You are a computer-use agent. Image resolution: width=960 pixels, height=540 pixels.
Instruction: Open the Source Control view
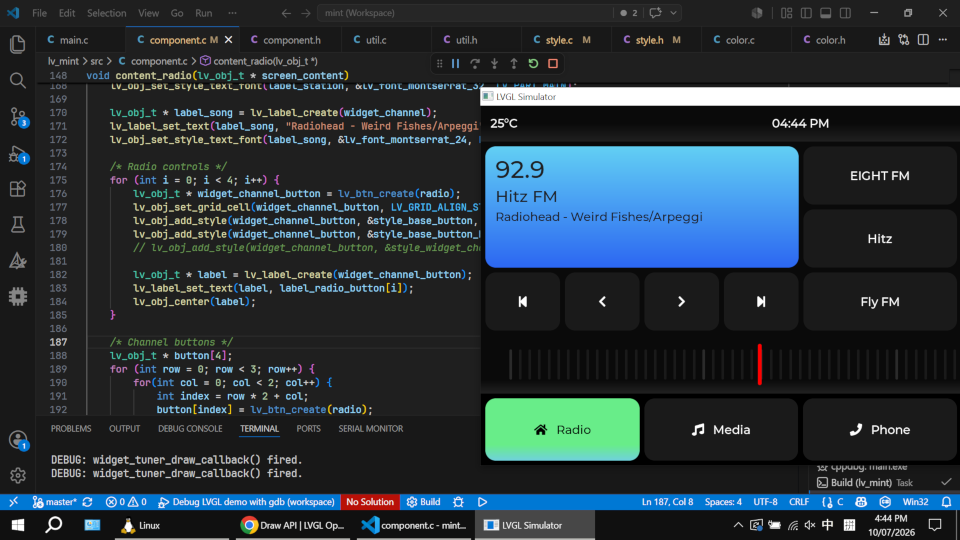[x=18, y=116]
